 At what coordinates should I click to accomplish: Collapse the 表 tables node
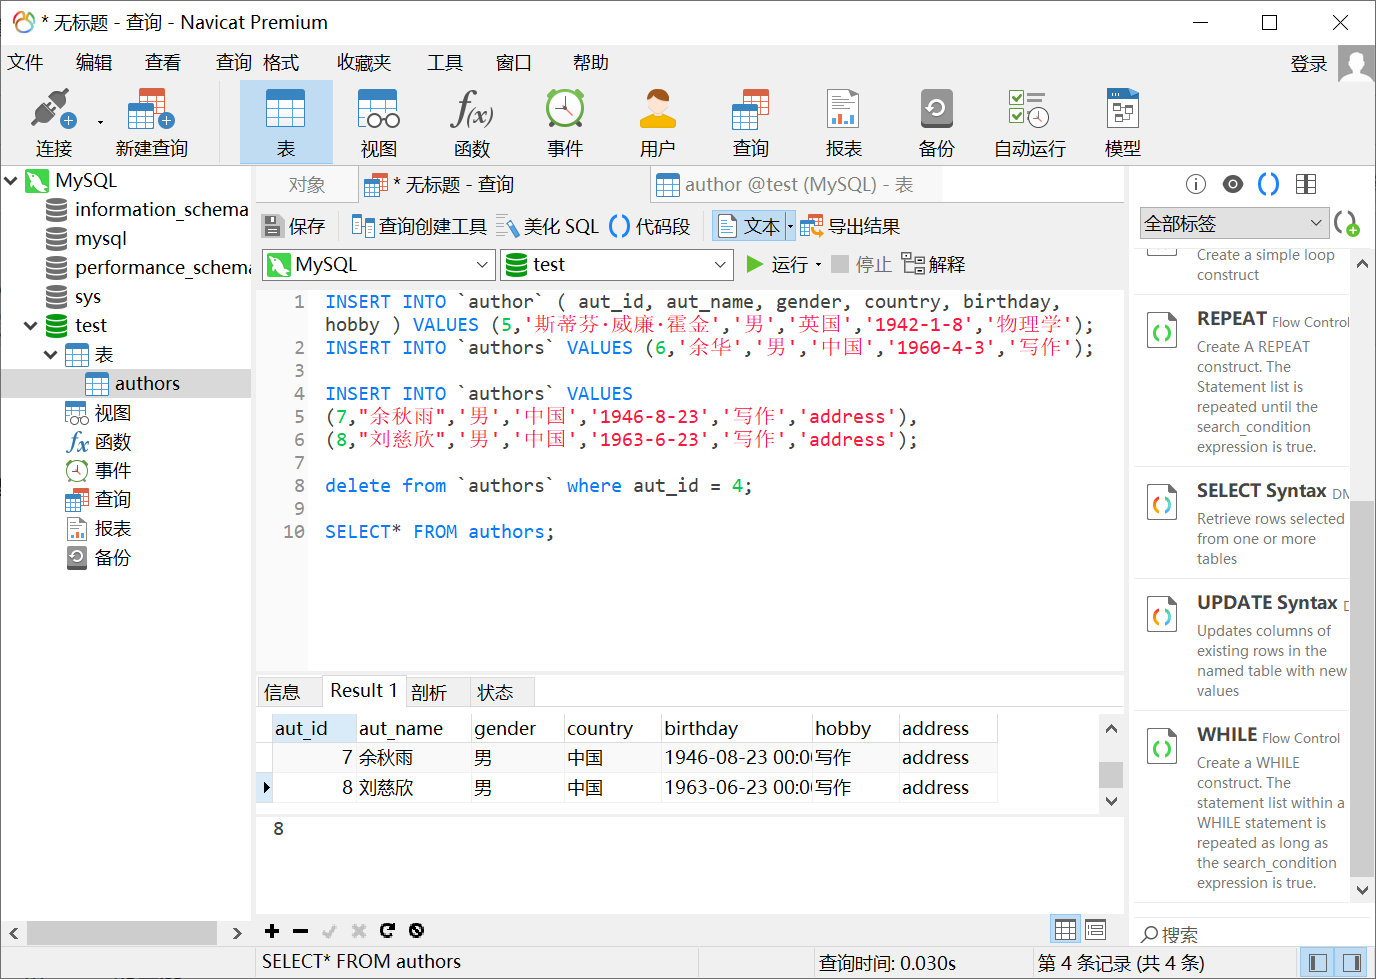51,355
